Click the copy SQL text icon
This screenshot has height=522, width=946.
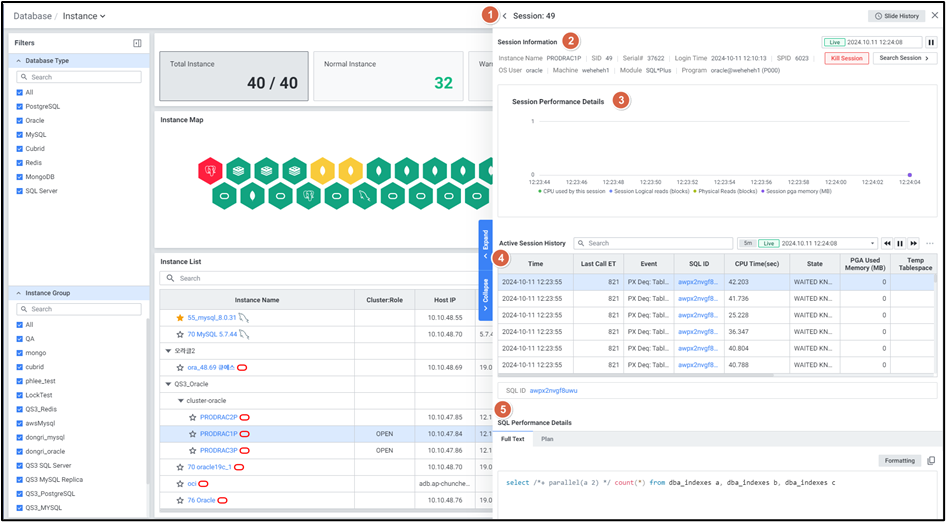click(931, 461)
